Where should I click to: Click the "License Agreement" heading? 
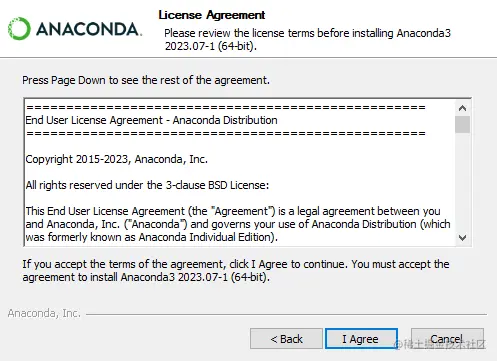click(x=212, y=15)
